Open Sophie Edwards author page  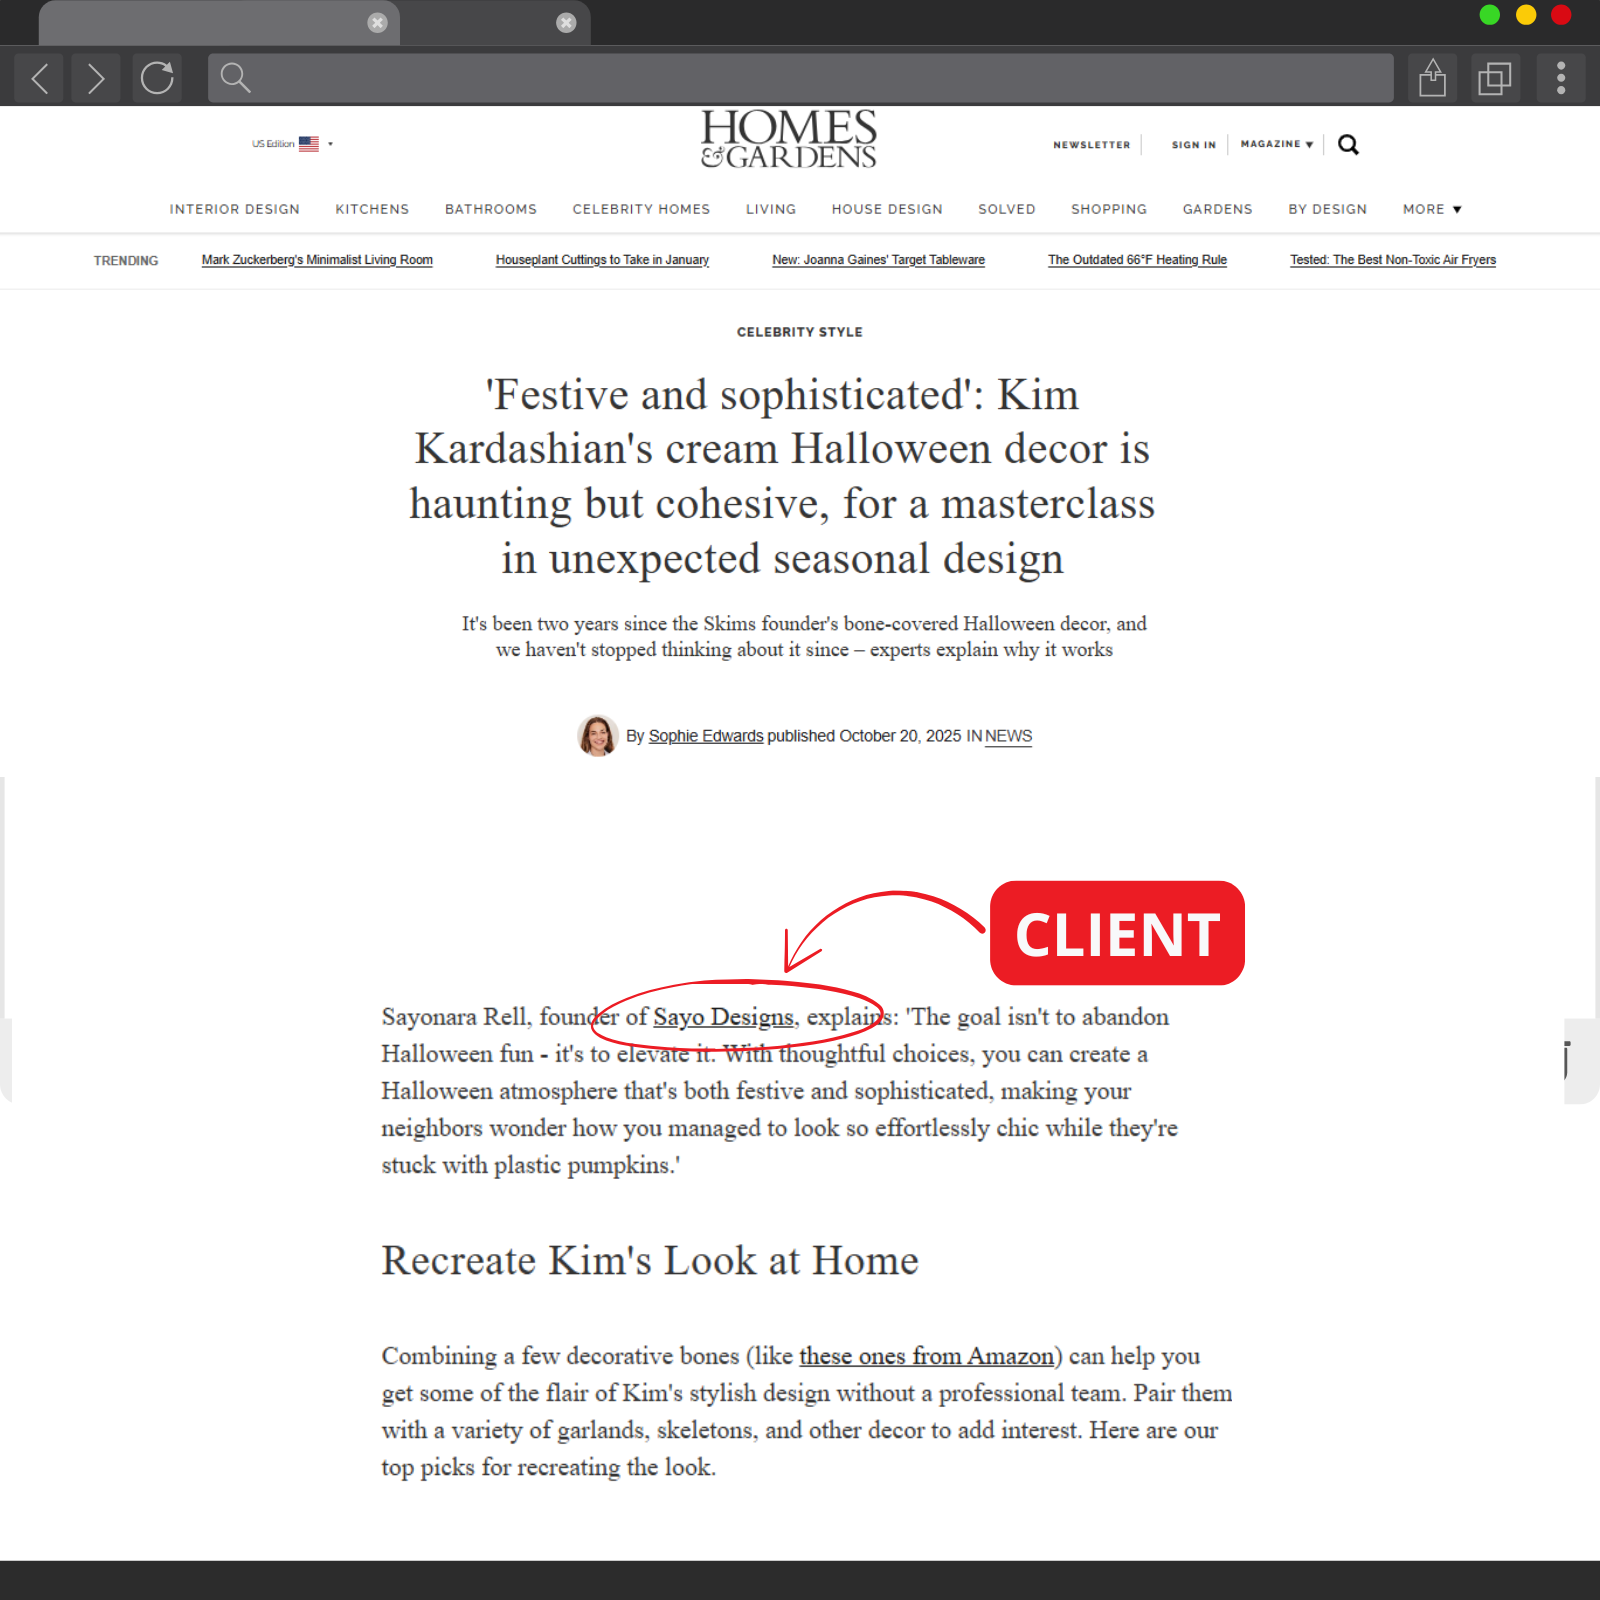tap(705, 736)
